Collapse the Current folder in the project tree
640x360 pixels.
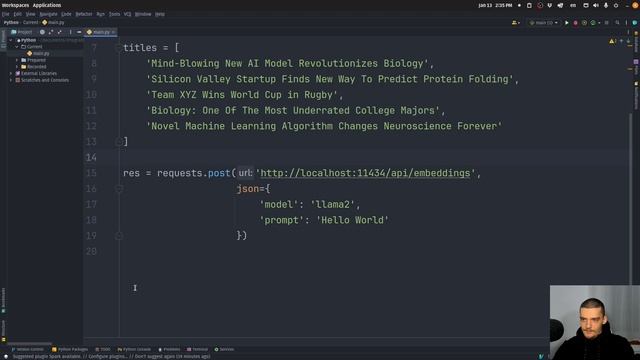click(17, 47)
